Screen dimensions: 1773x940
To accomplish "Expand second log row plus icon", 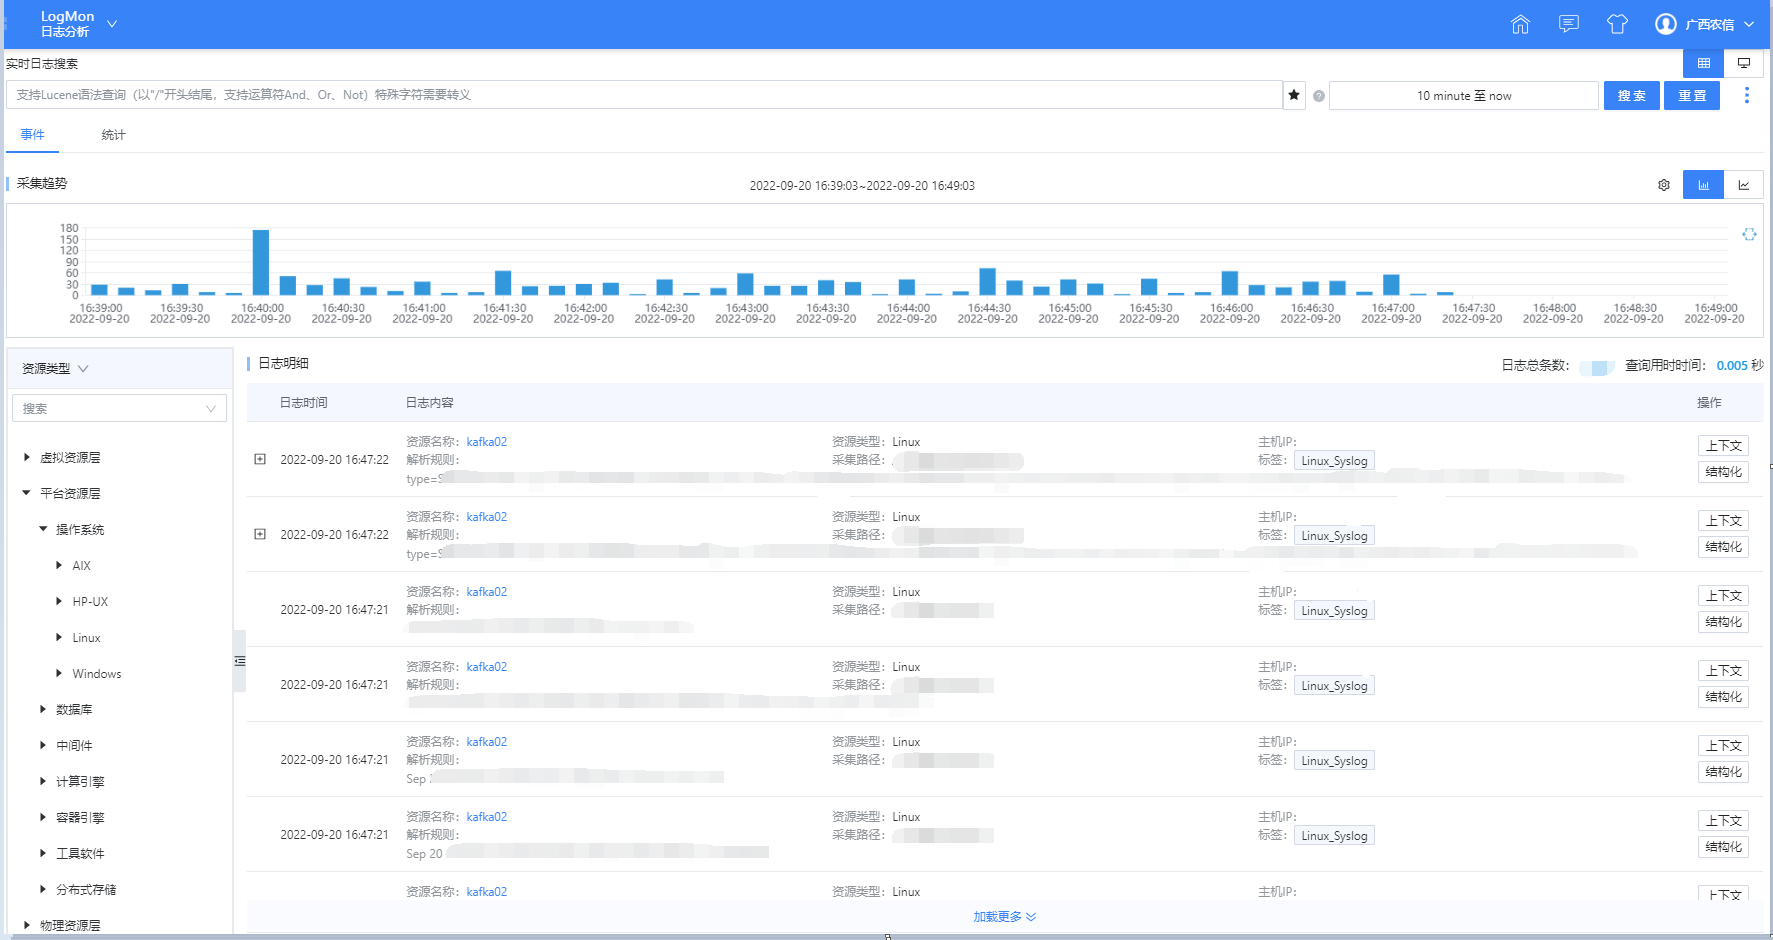I will (x=260, y=534).
